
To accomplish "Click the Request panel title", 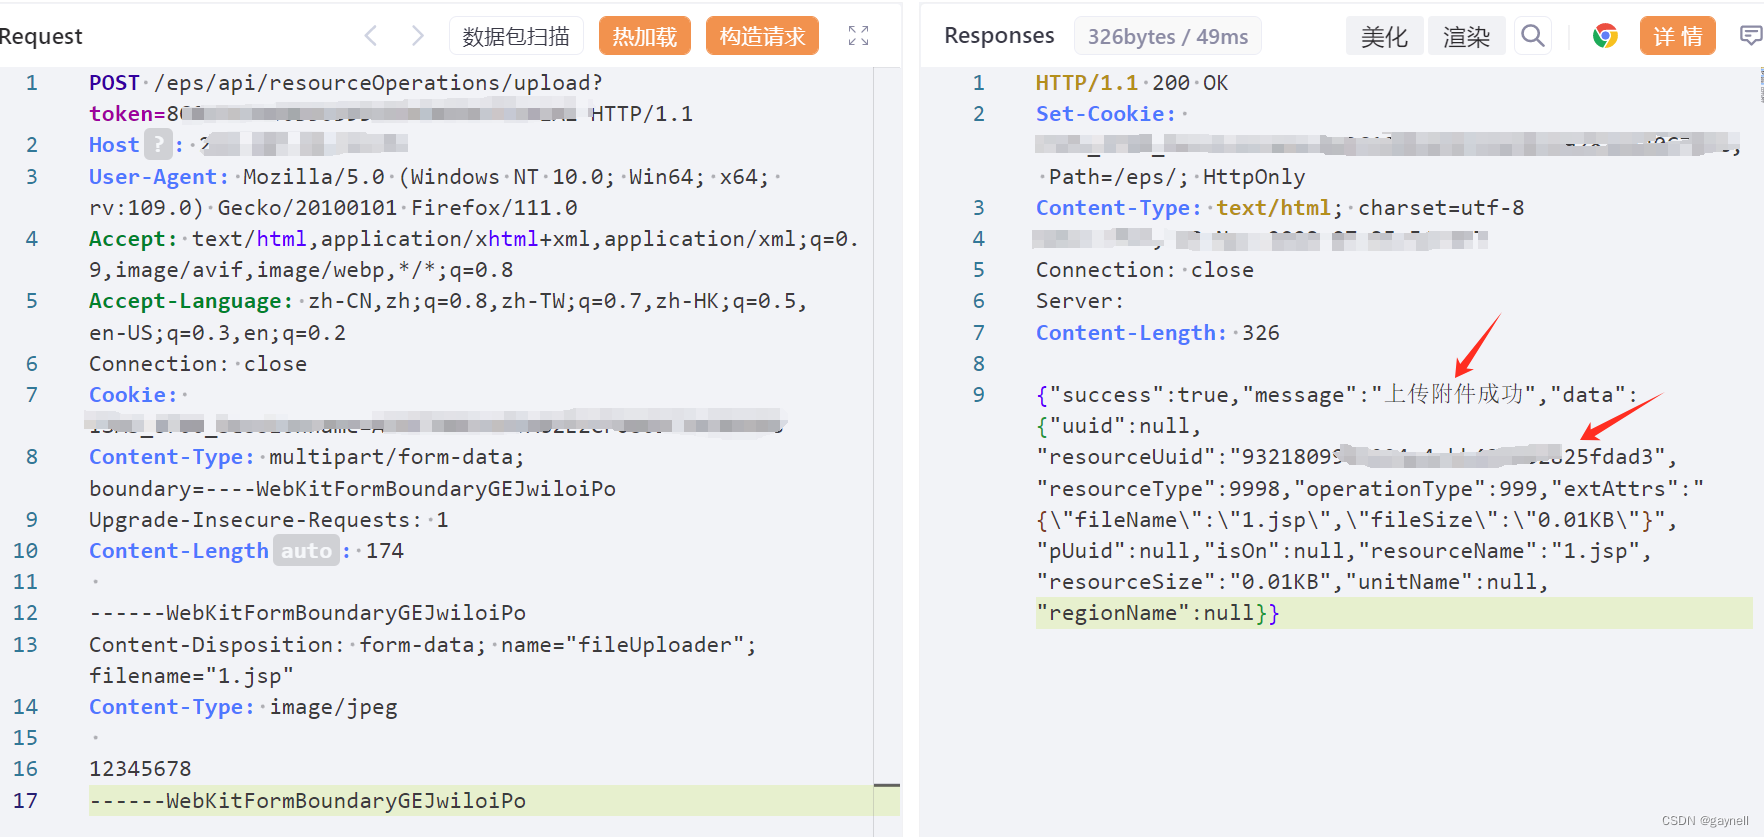I will (x=40, y=36).
